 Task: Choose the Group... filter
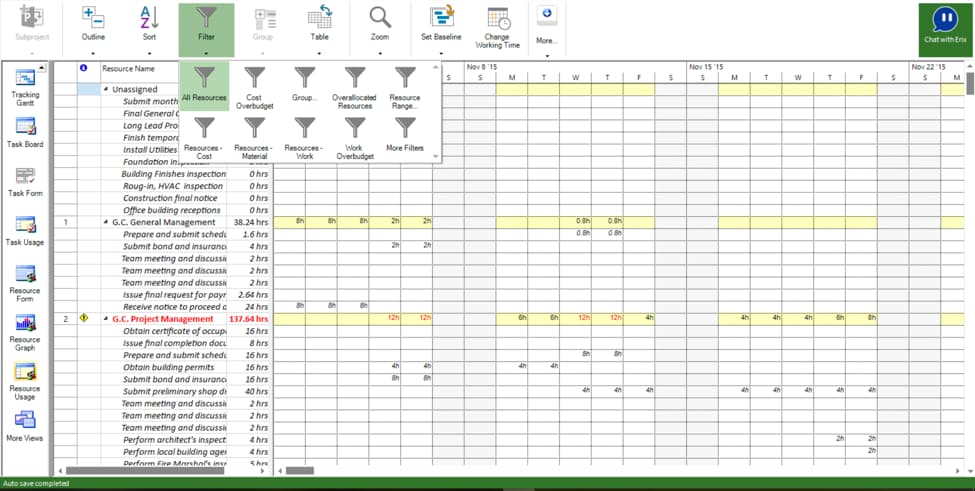click(305, 86)
